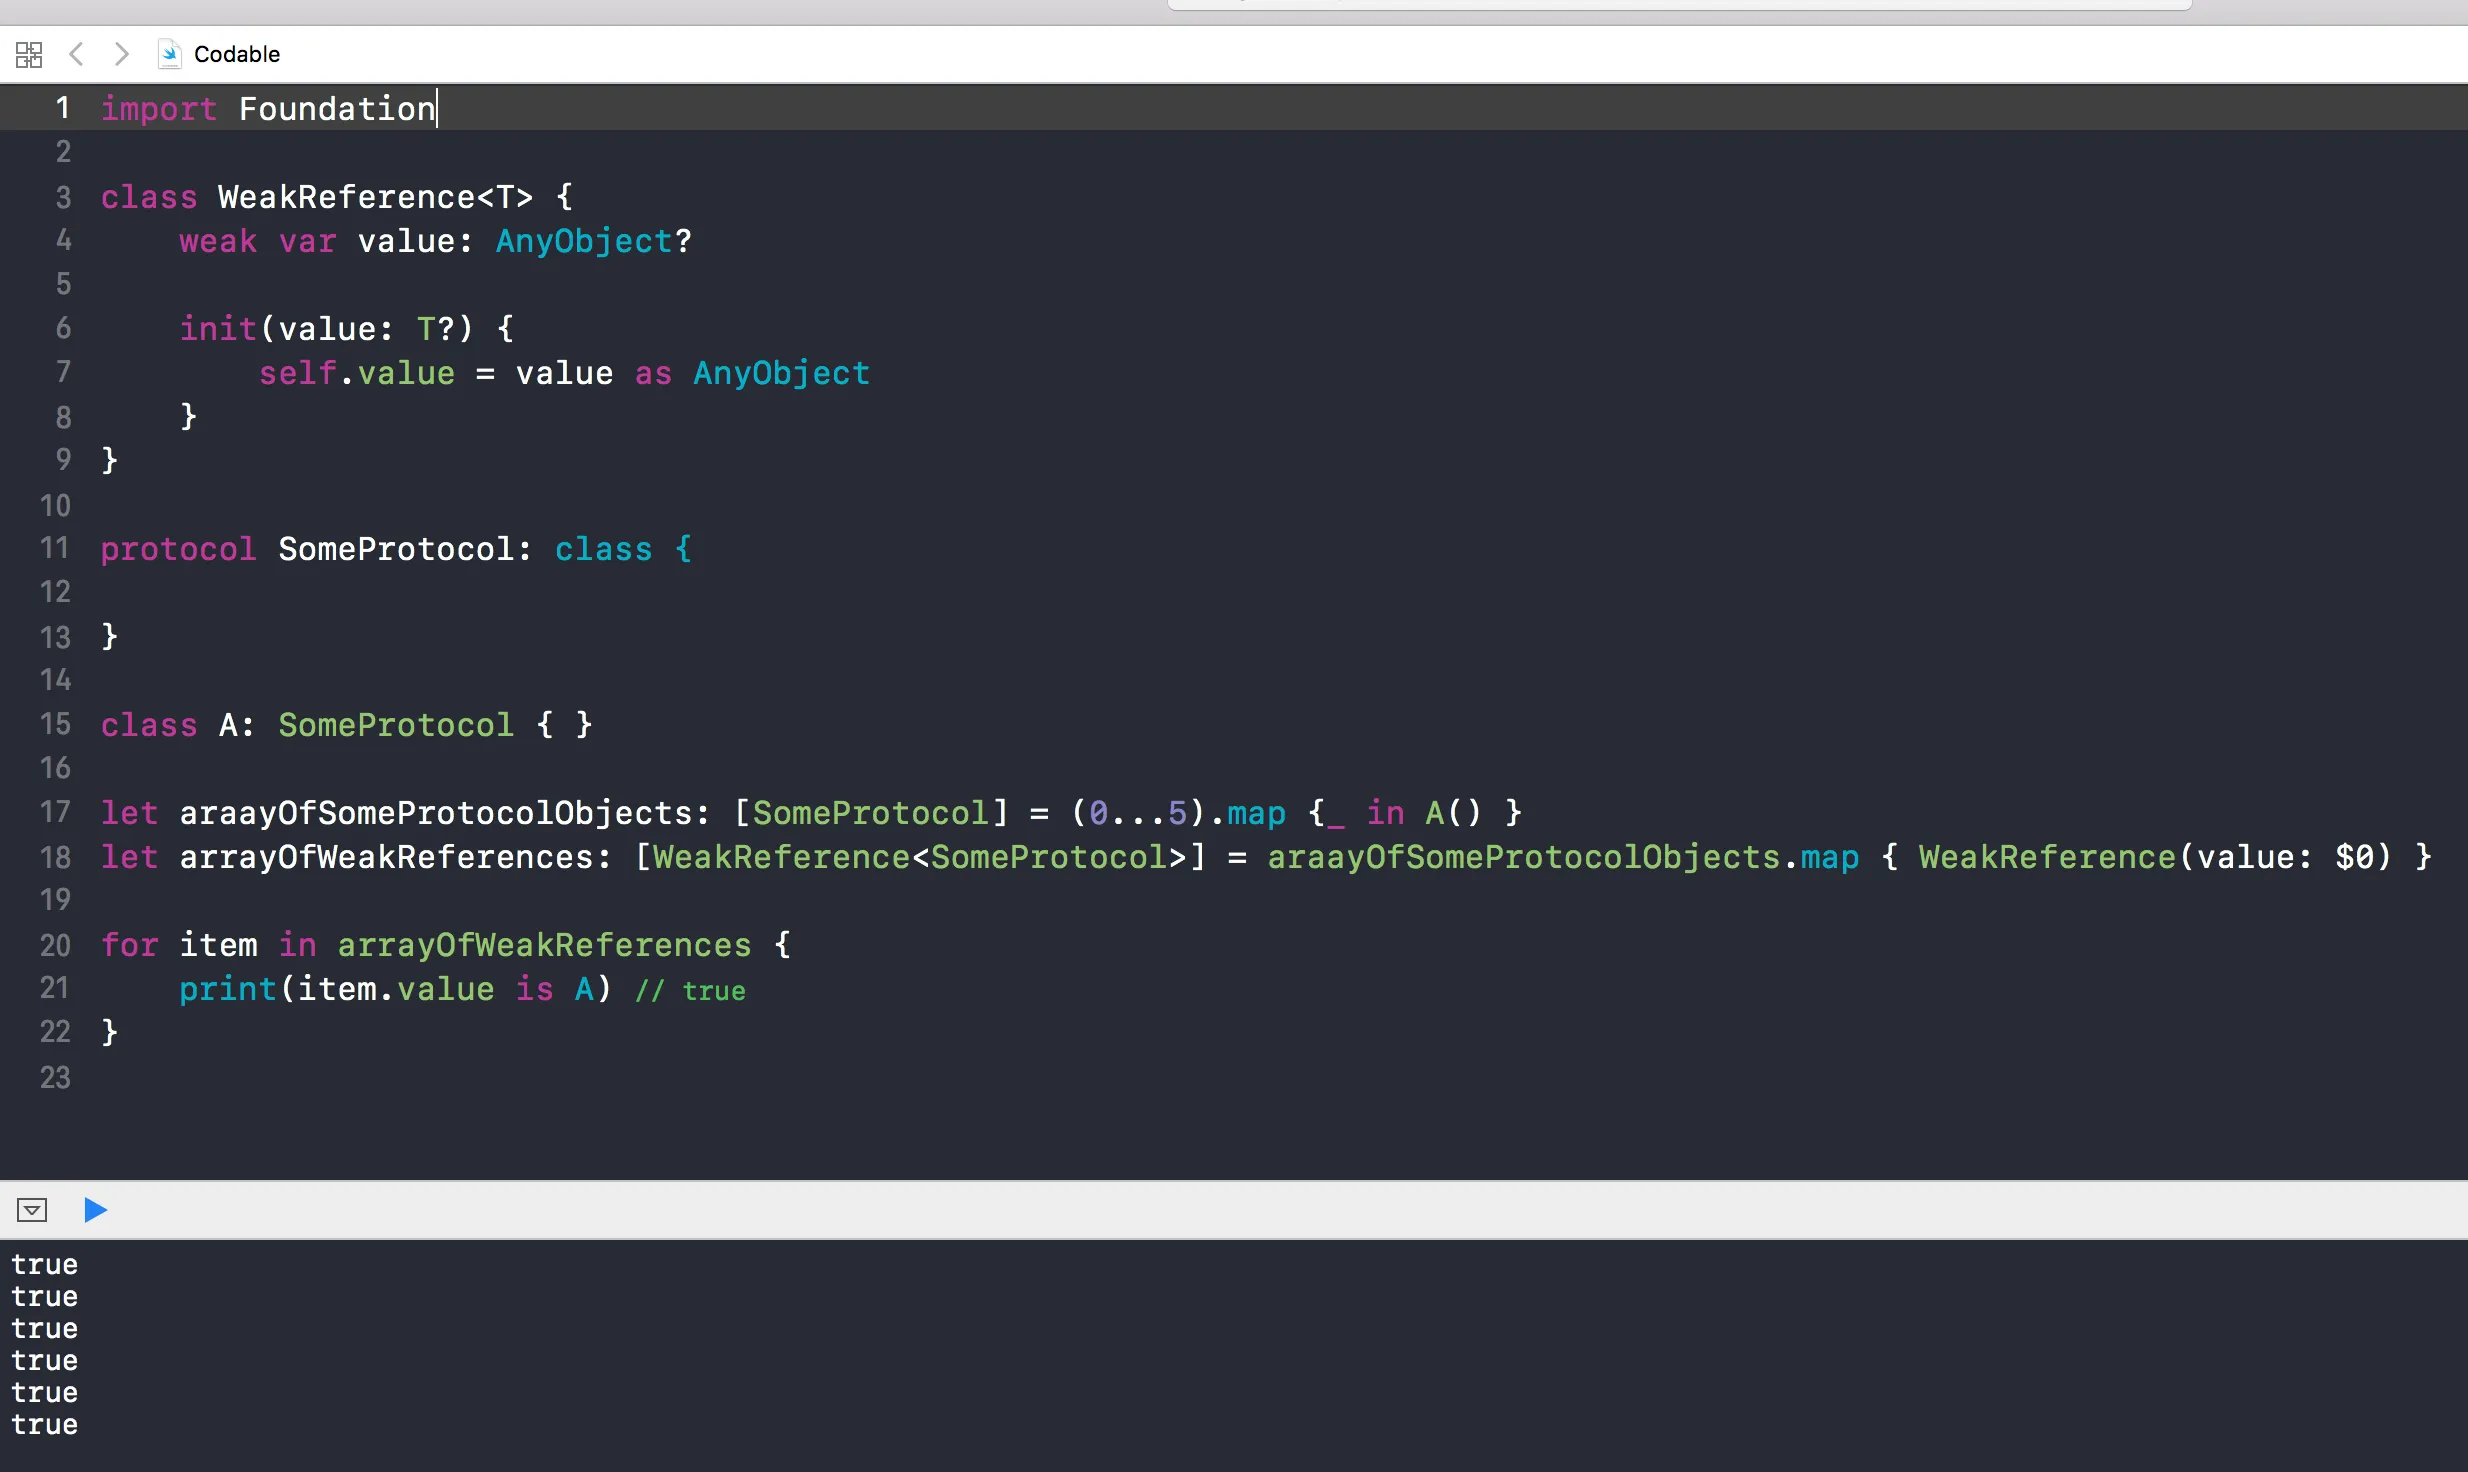This screenshot has height=1472, width=2468.
Task: Click line number 11 in the gutter
Action: (x=55, y=548)
